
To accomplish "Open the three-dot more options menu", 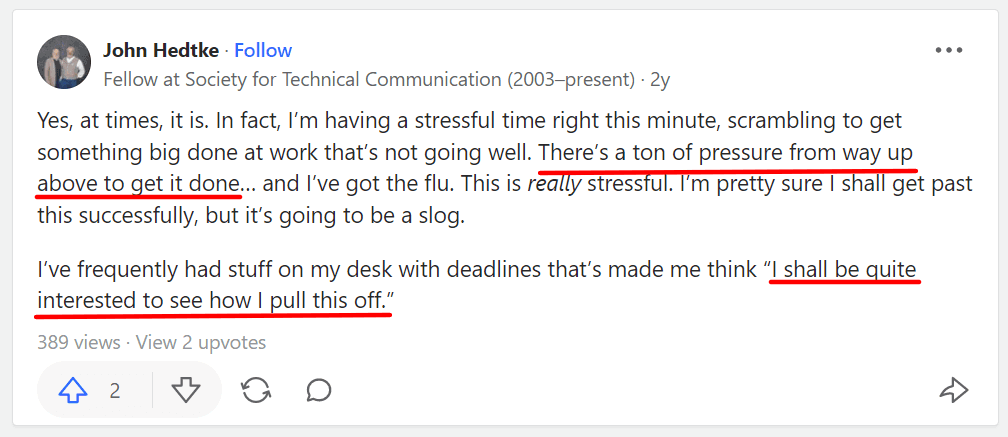I will (948, 51).
